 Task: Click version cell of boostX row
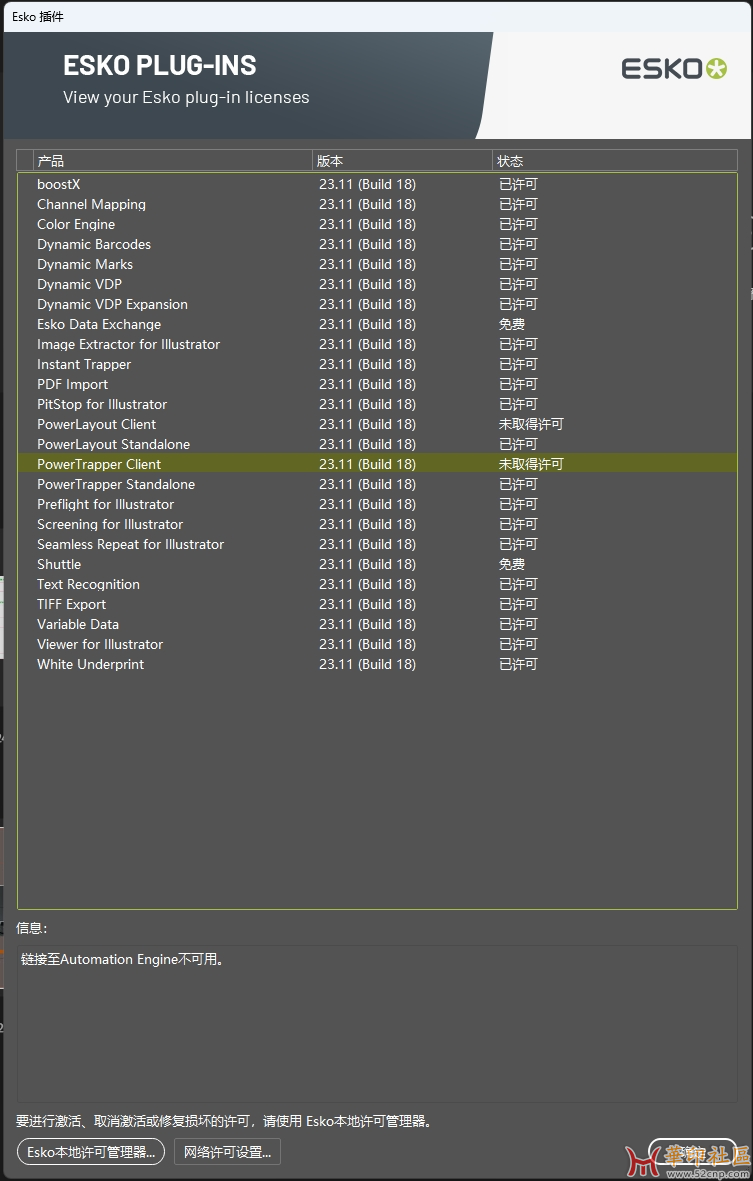point(367,184)
